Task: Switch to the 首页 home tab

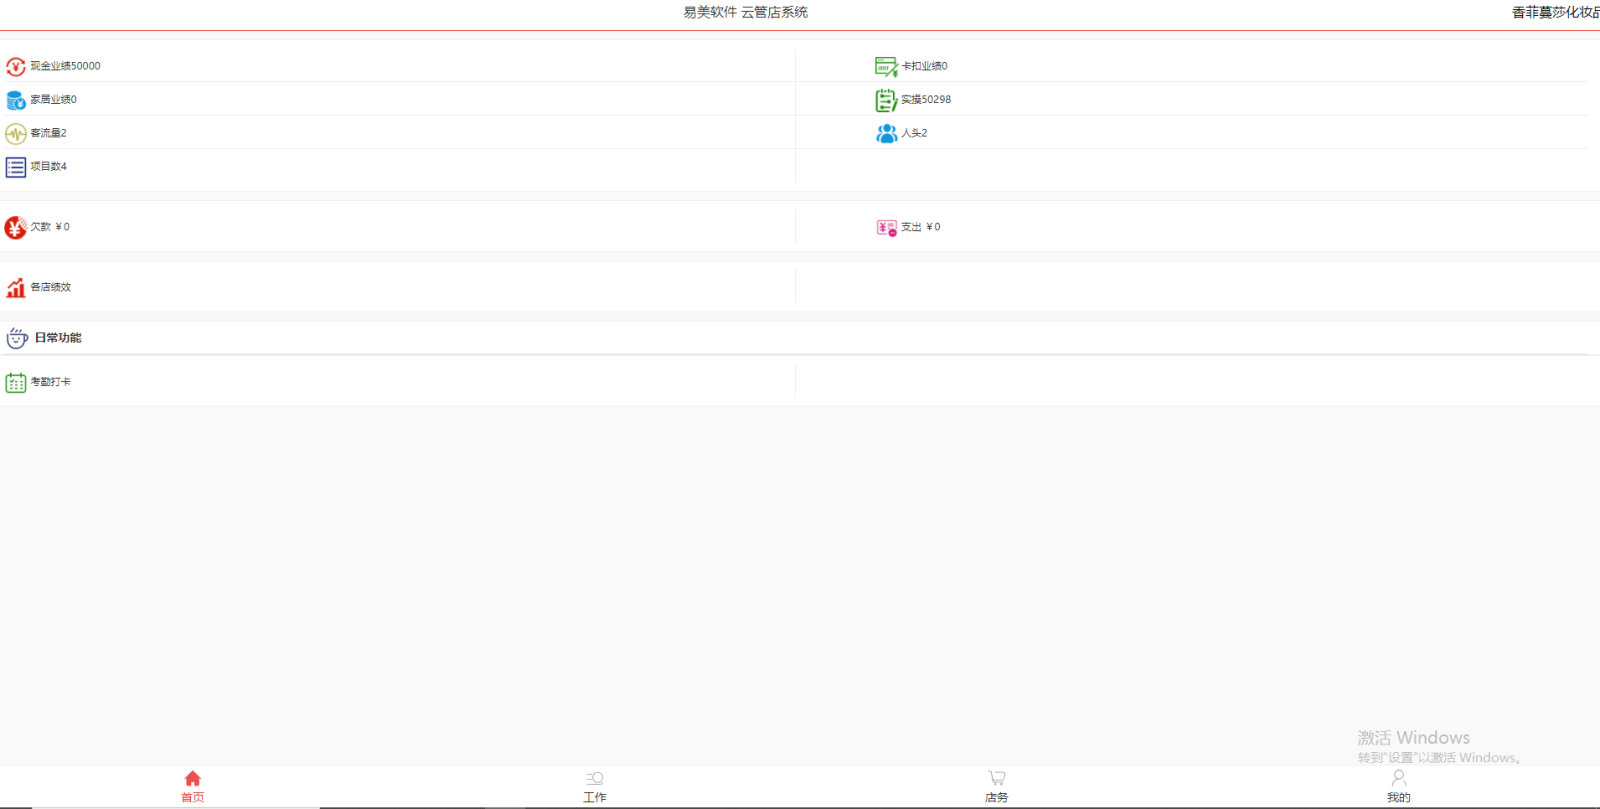Action: (193, 786)
